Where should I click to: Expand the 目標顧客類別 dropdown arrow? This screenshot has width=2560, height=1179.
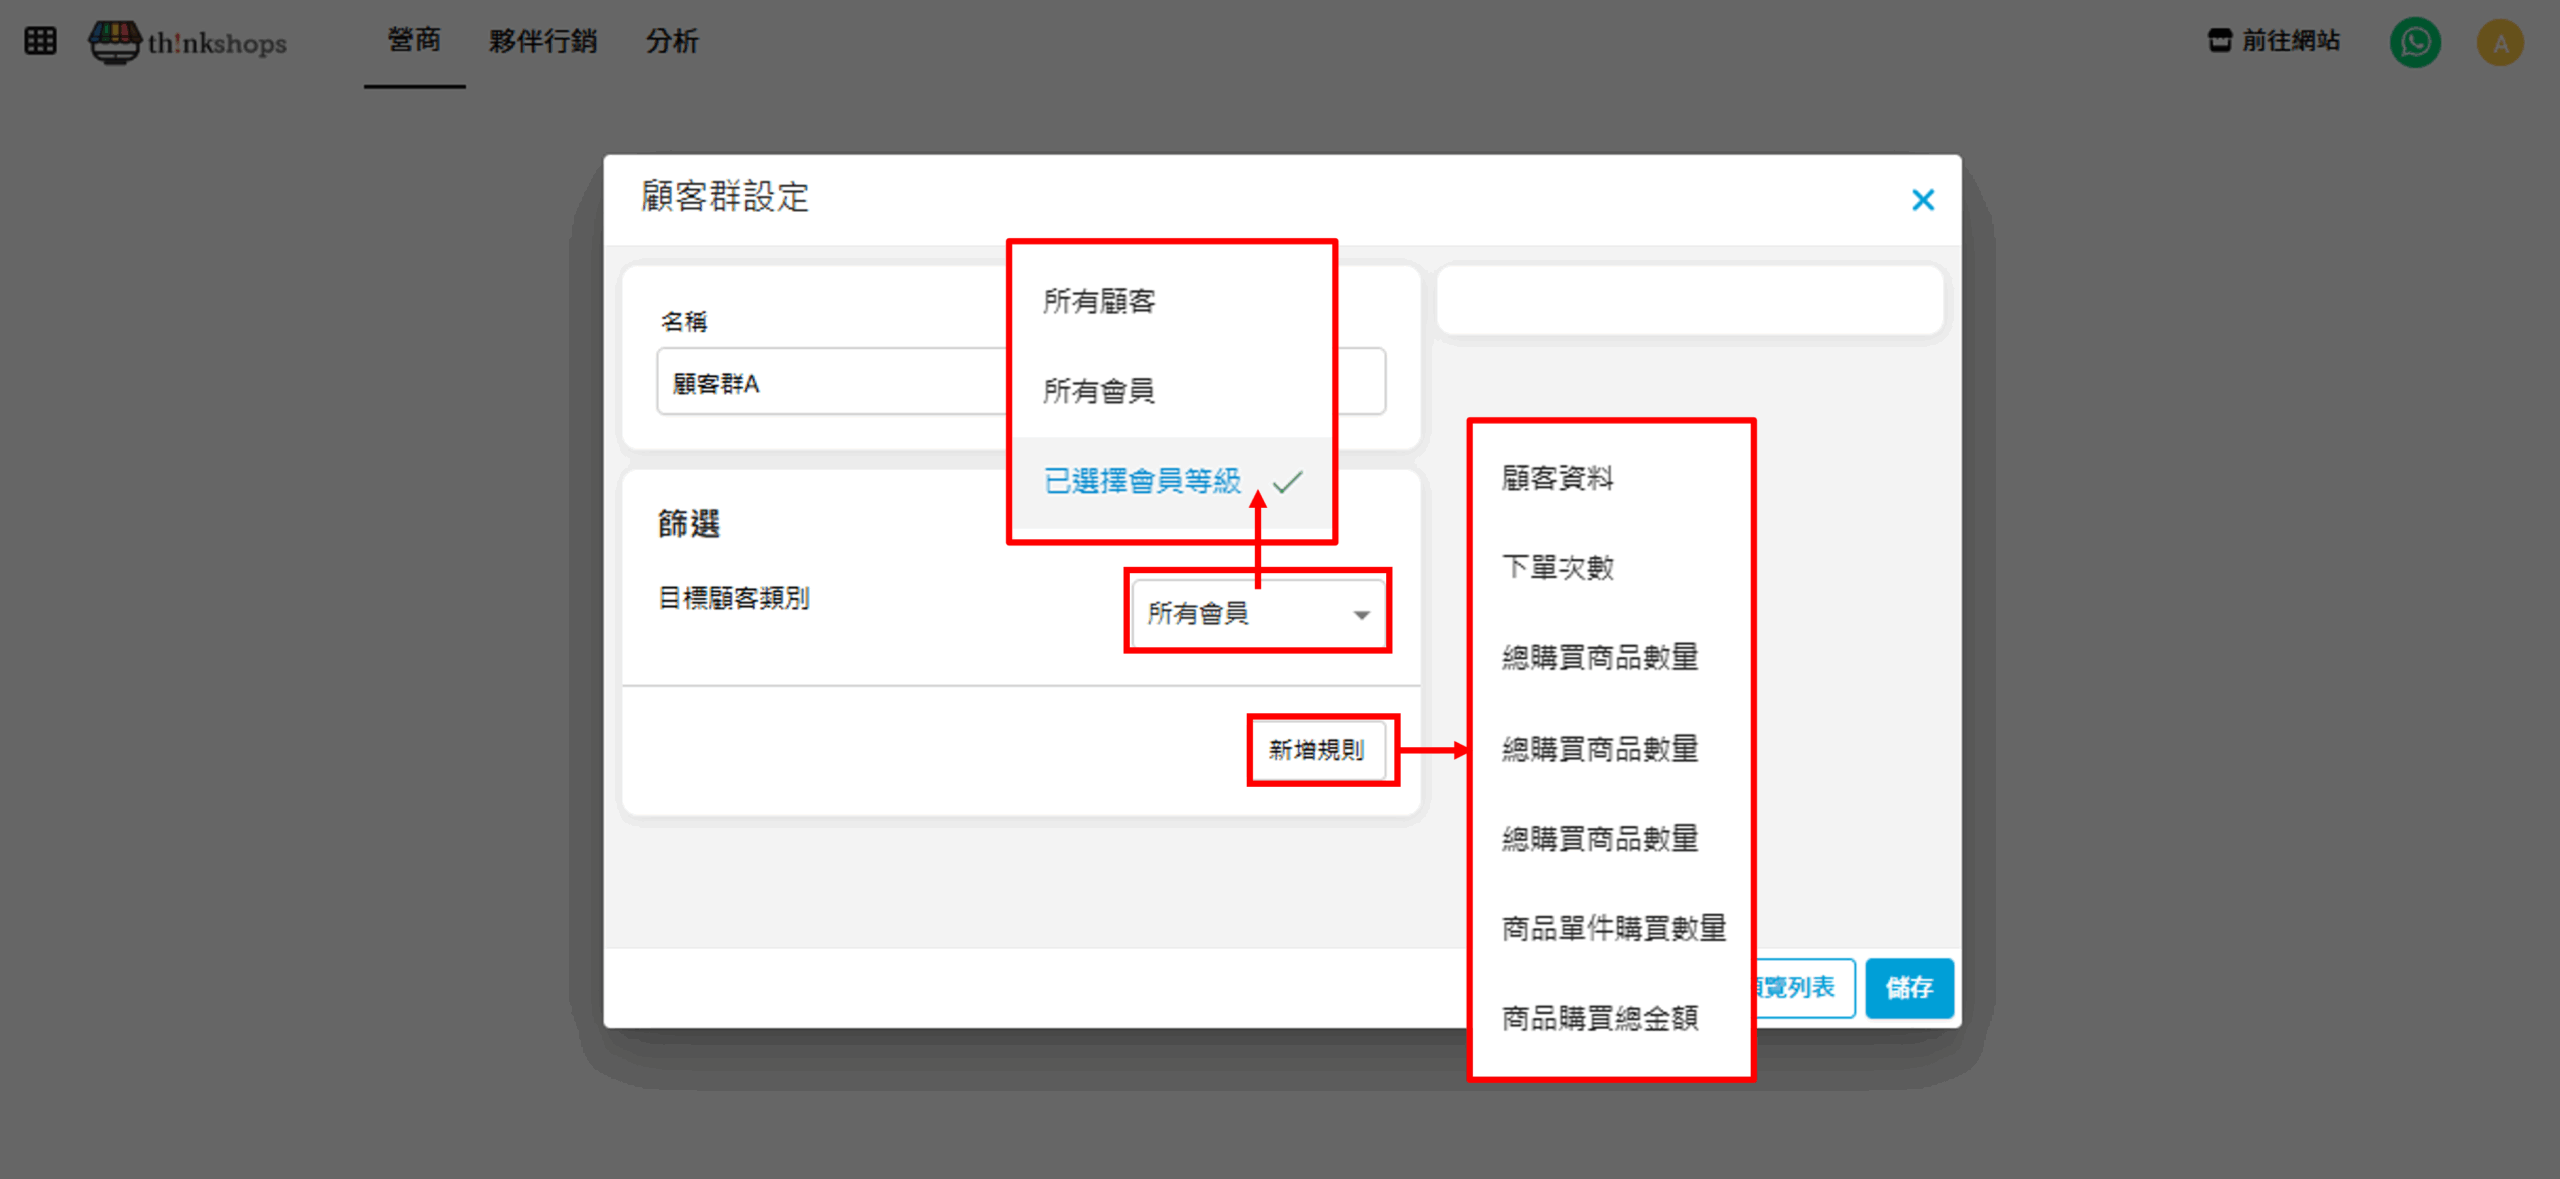click(1361, 614)
